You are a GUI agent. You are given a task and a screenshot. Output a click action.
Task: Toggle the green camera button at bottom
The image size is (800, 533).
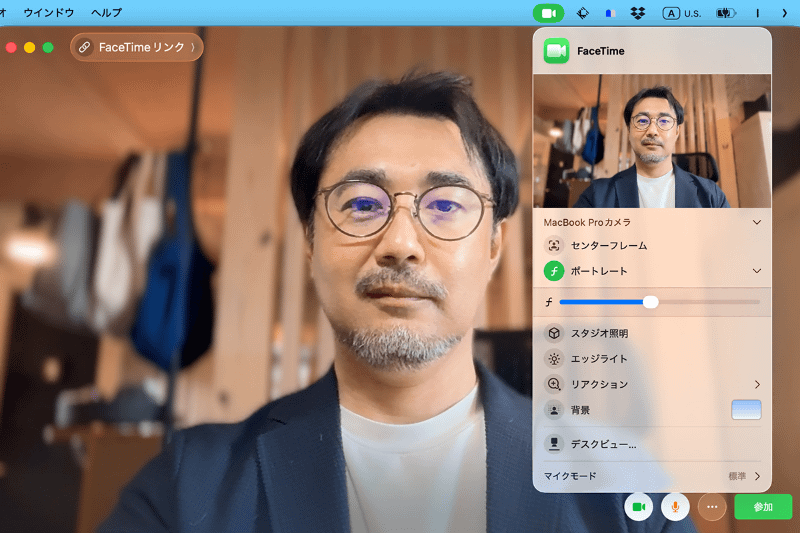[x=638, y=507]
